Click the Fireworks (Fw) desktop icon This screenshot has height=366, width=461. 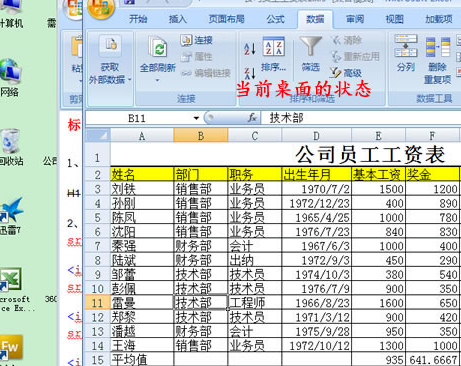point(11,347)
